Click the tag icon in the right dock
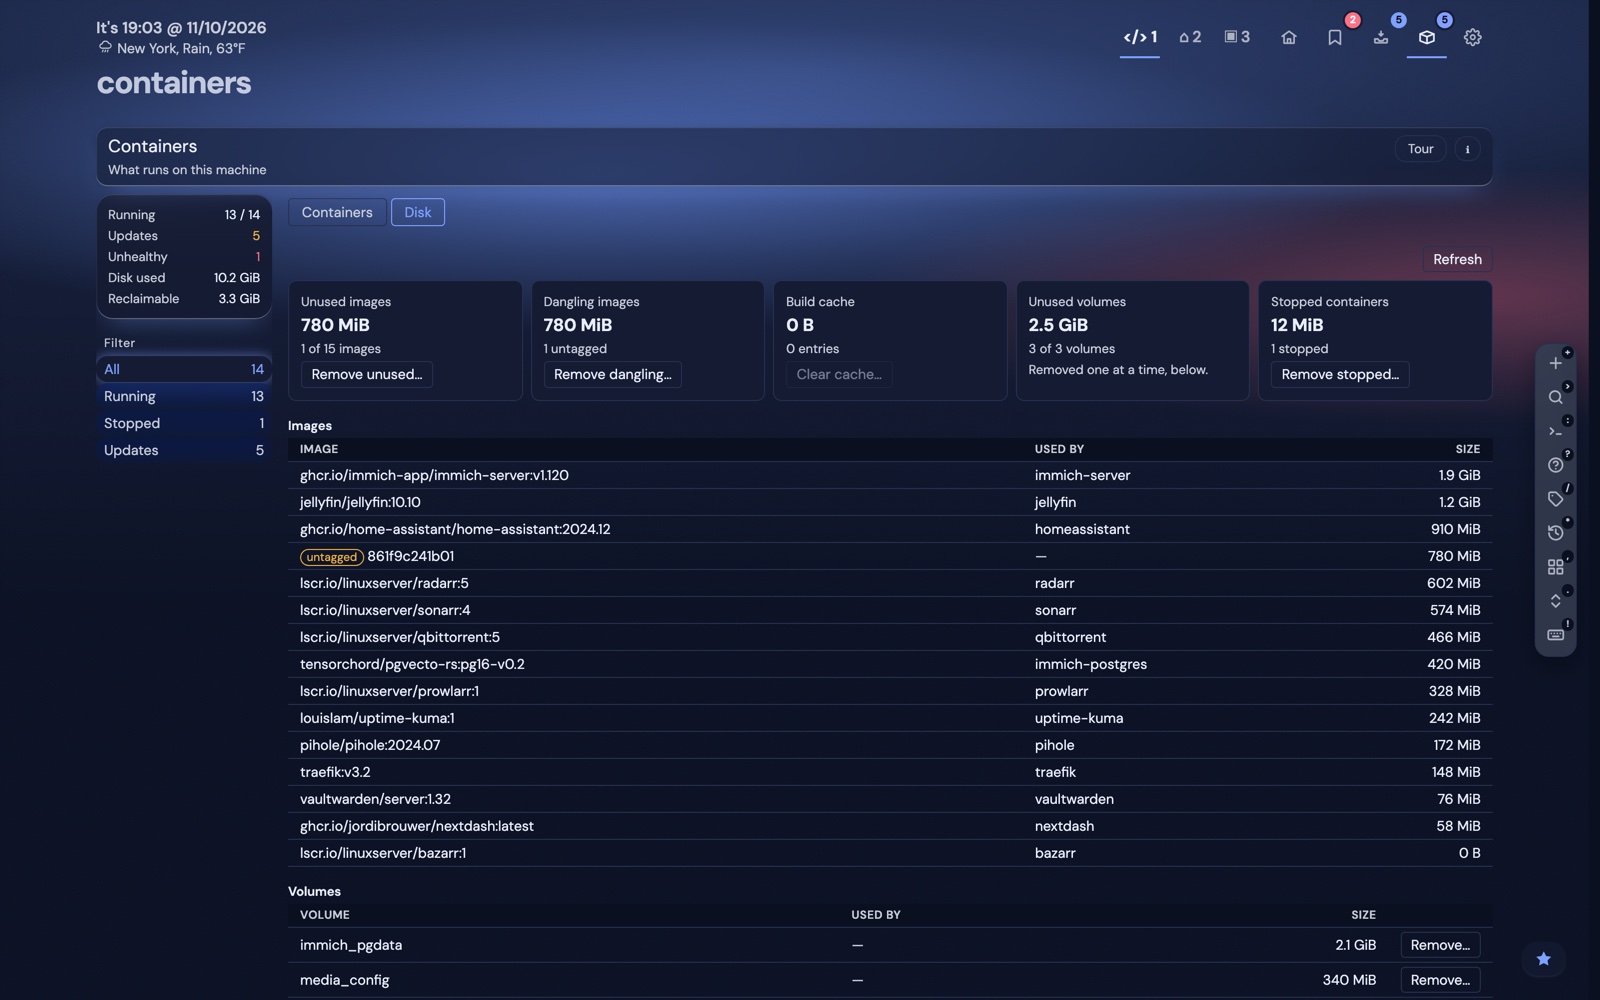This screenshot has height=1000, width=1600. pos(1556,499)
